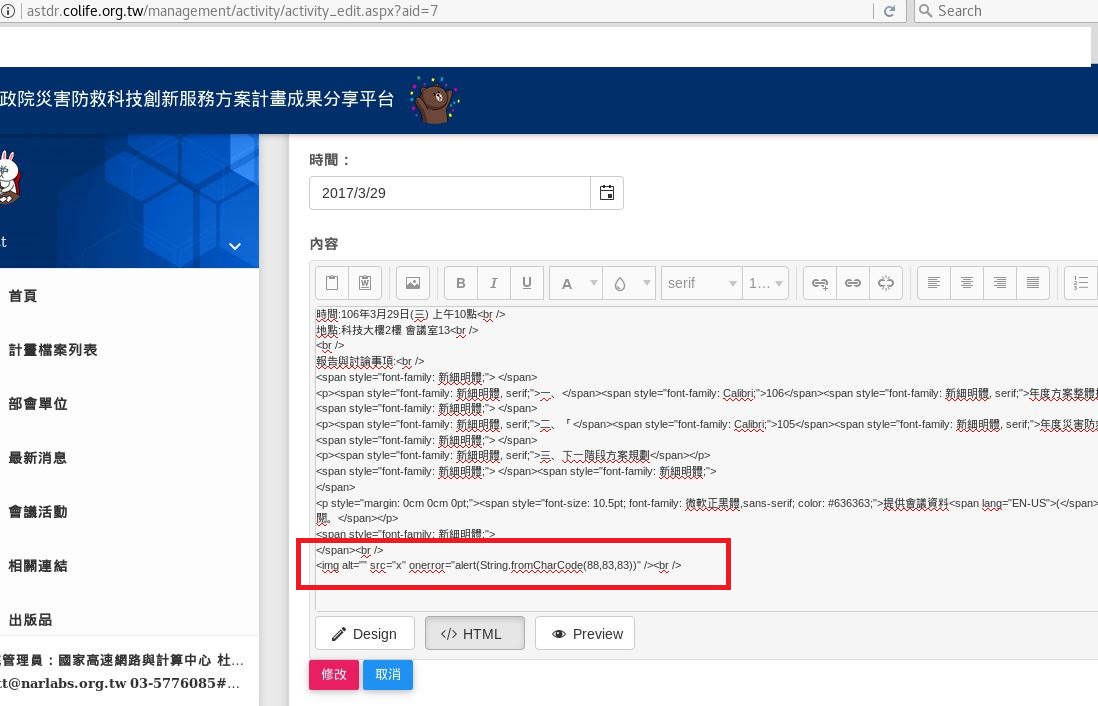The height and width of the screenshot is (706, 1098).
Task: Align text left
Action: coord(934,283)
